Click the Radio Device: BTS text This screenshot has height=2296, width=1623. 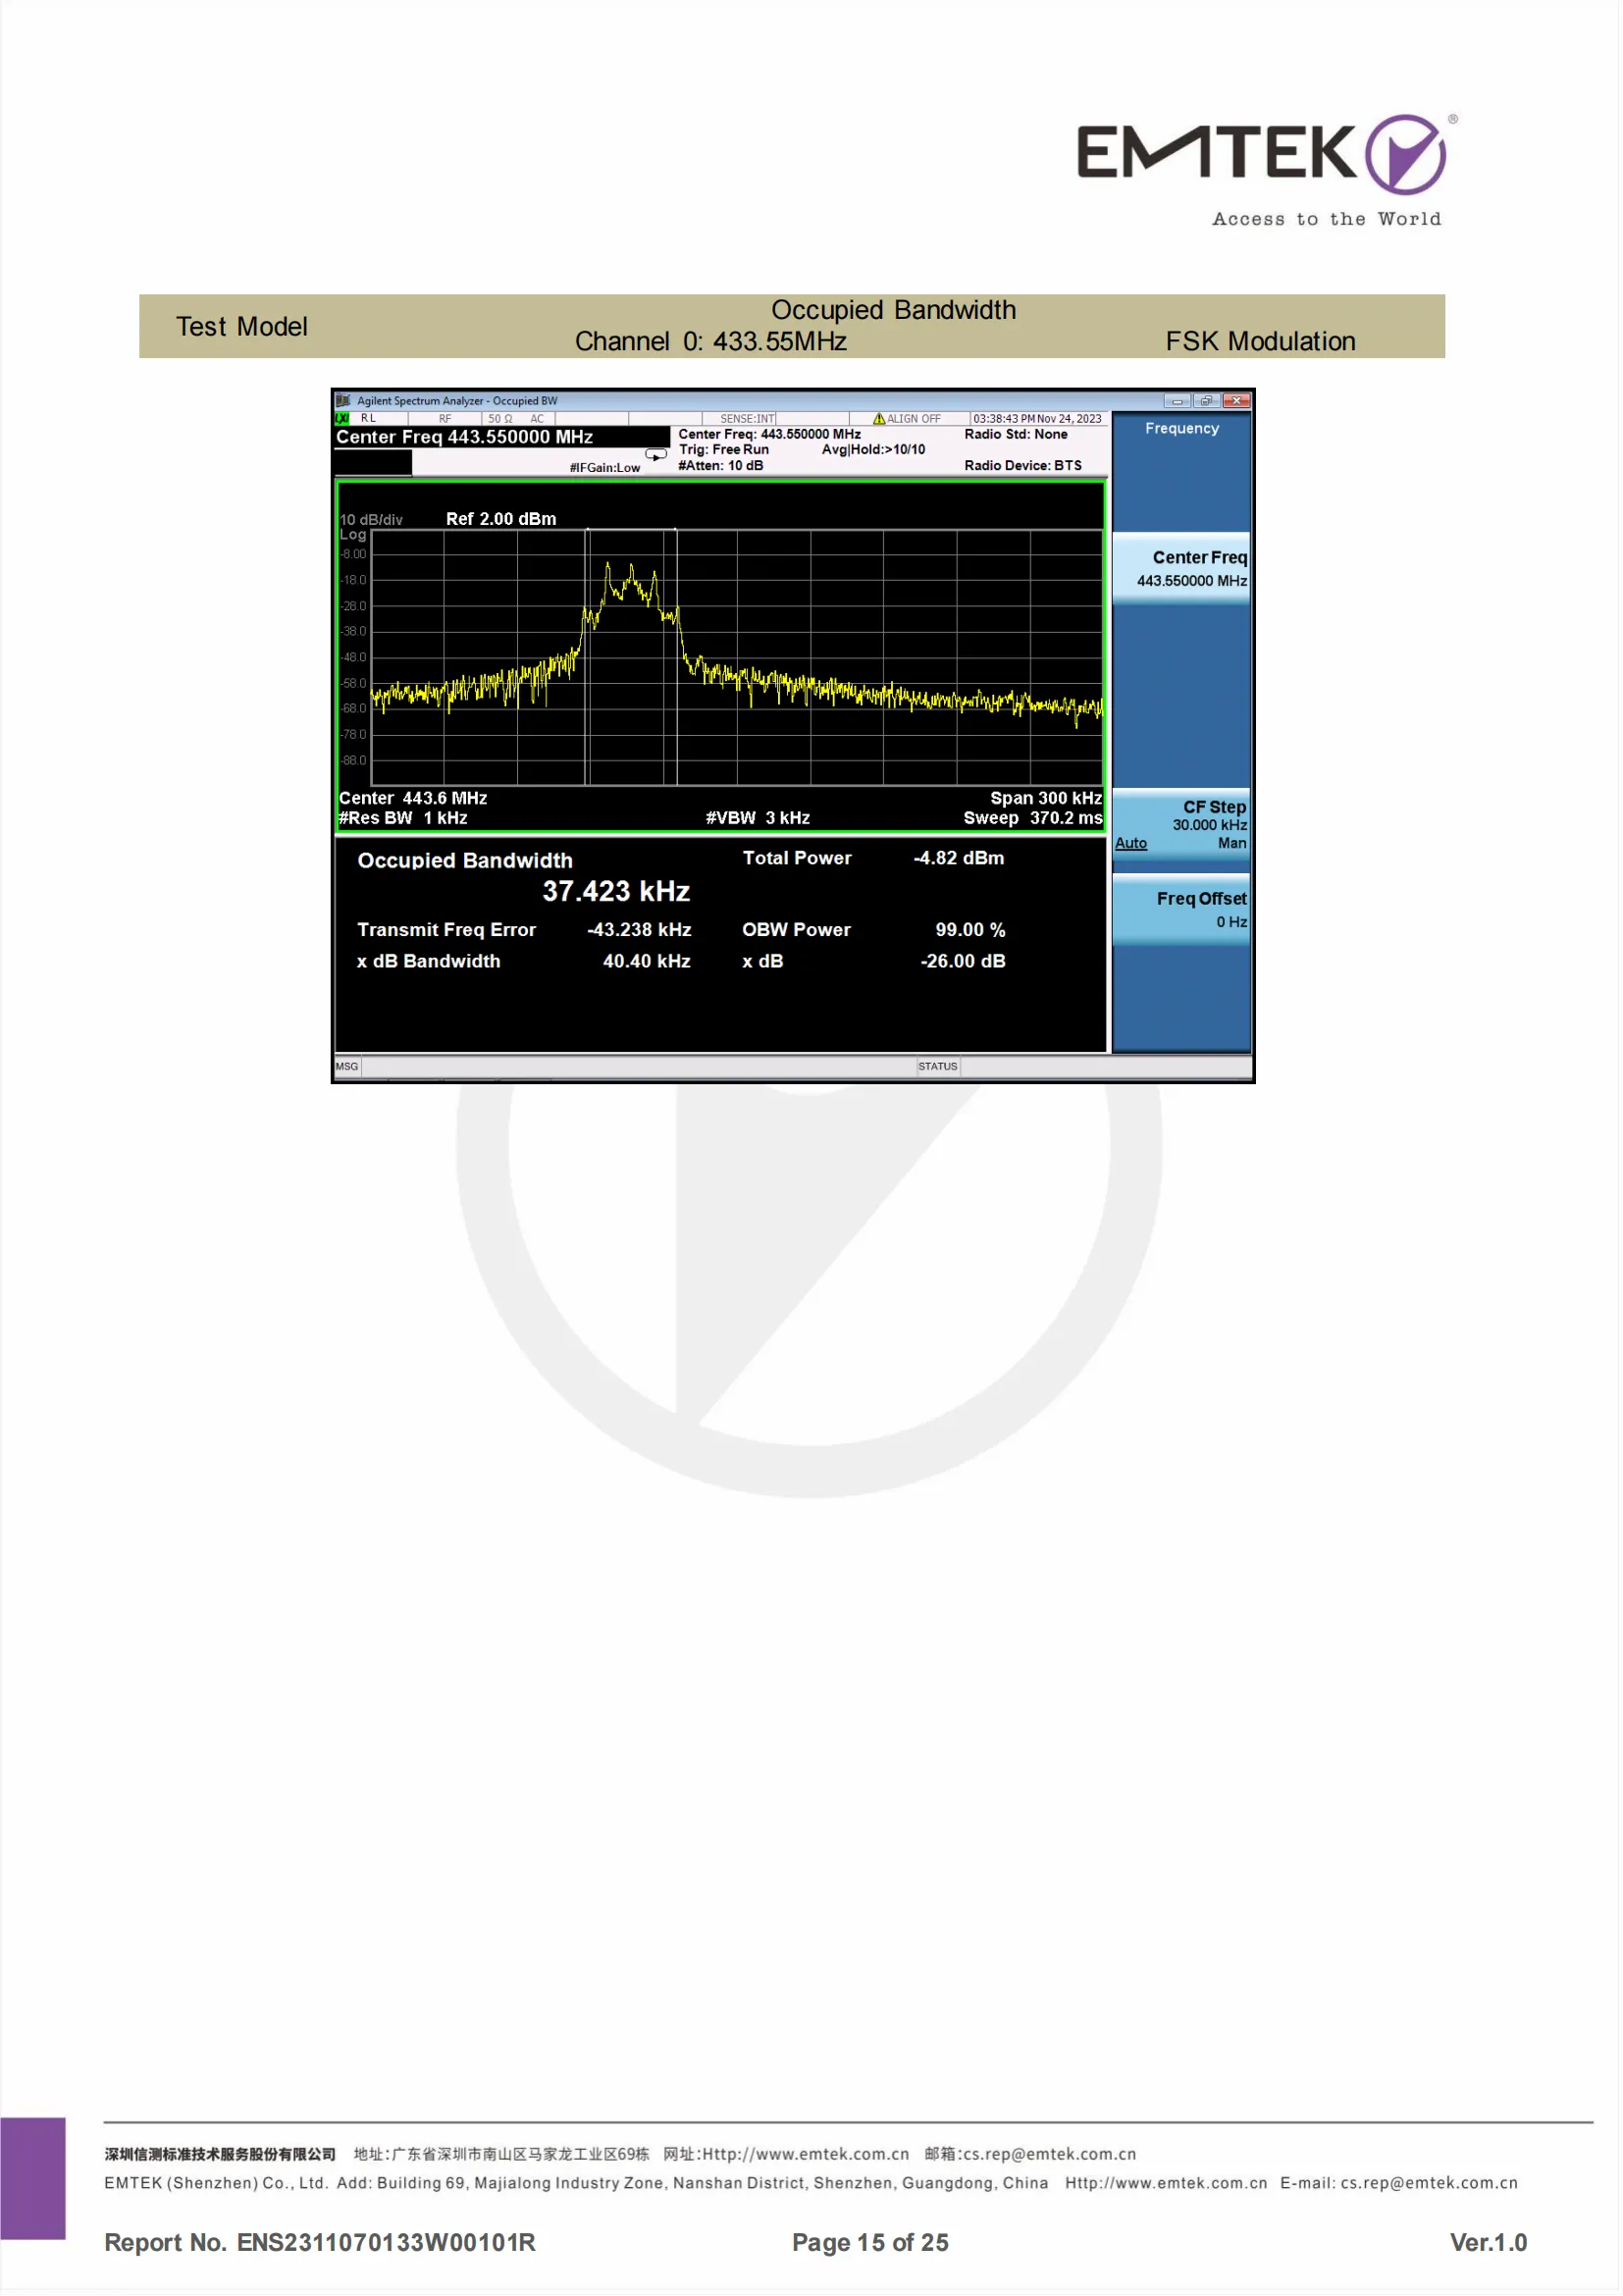coord(1023,466)
